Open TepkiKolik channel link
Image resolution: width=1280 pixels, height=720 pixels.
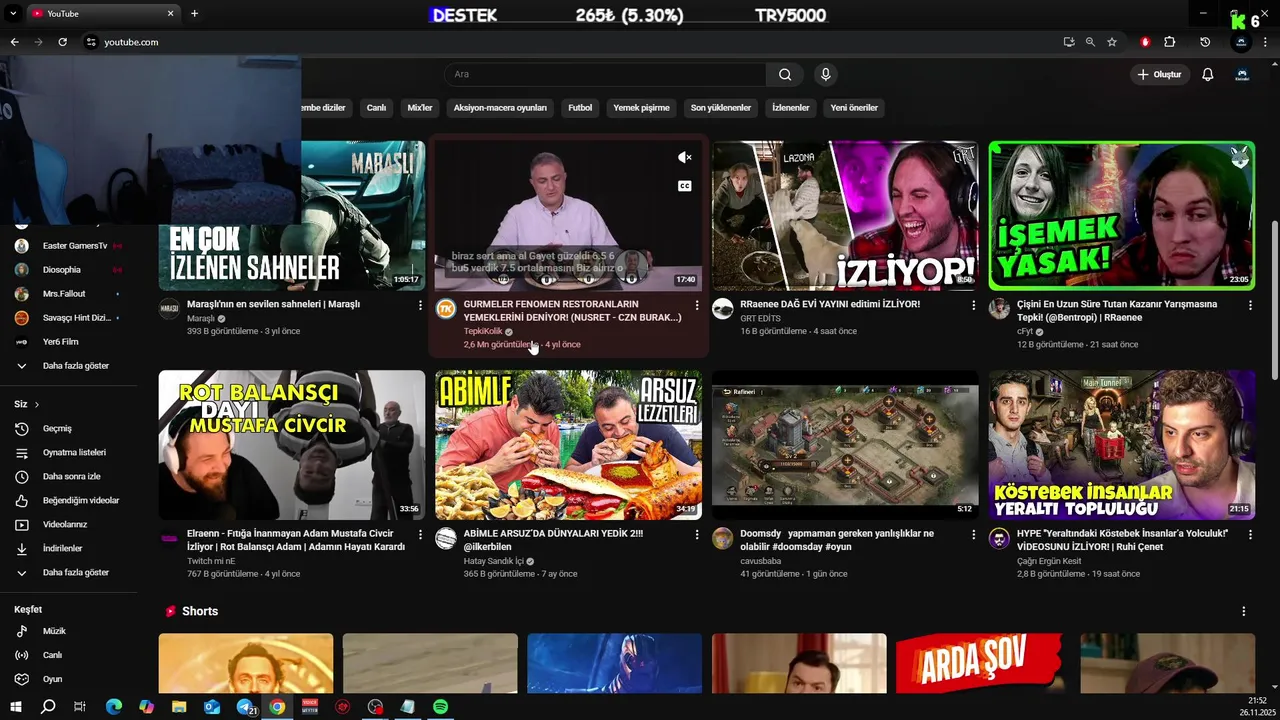[x=483, y=331]
